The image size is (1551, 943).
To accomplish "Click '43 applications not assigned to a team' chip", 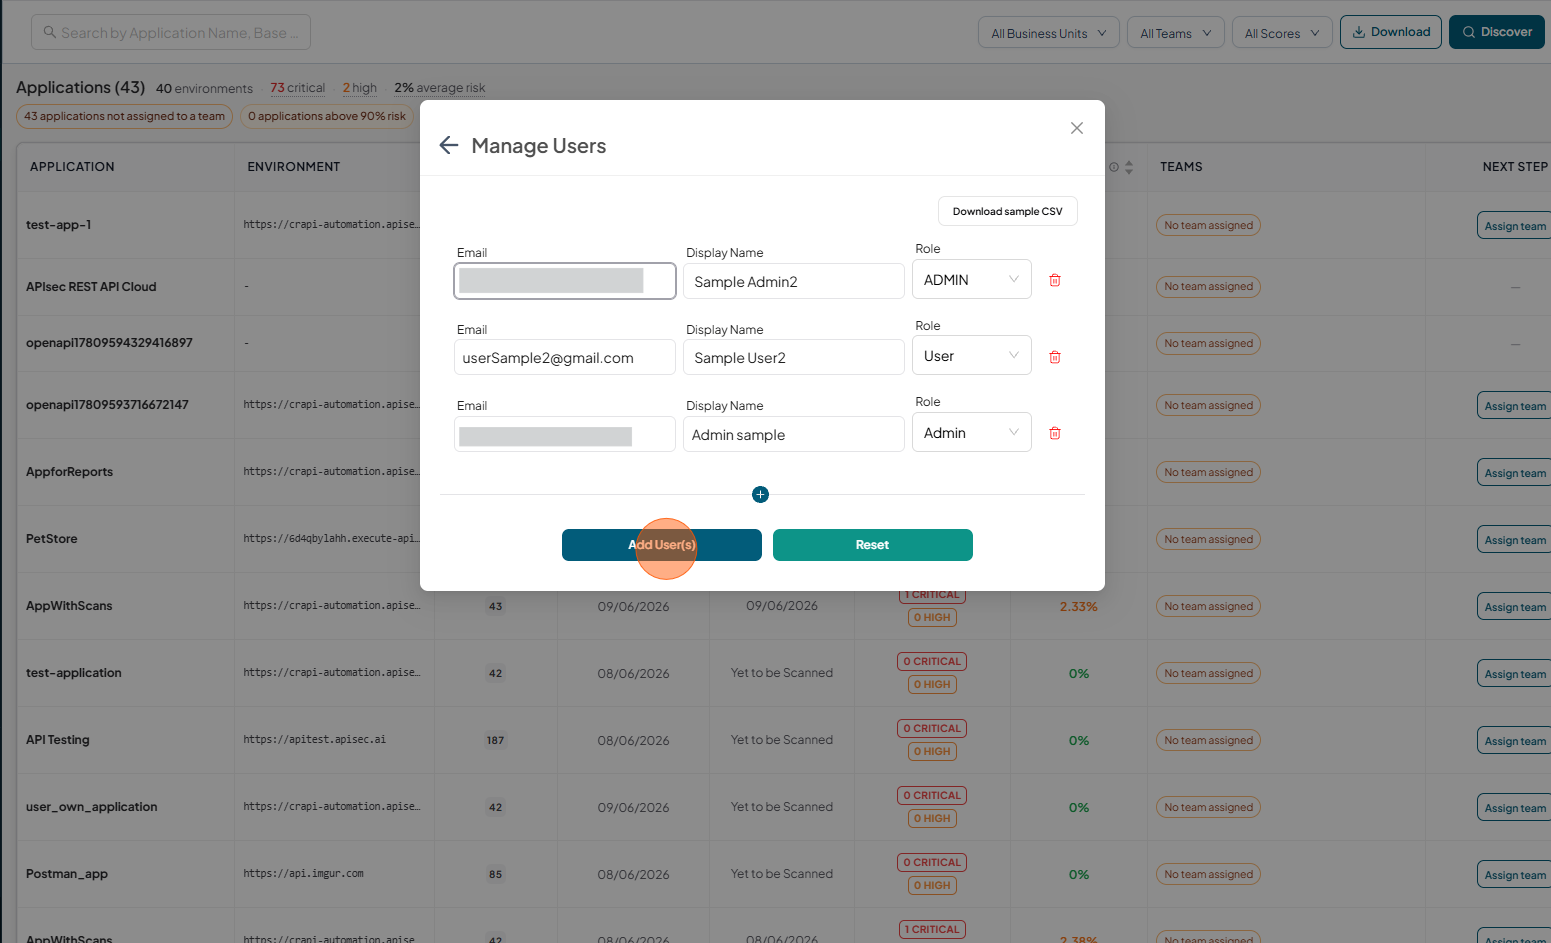I will pos(124,116).
